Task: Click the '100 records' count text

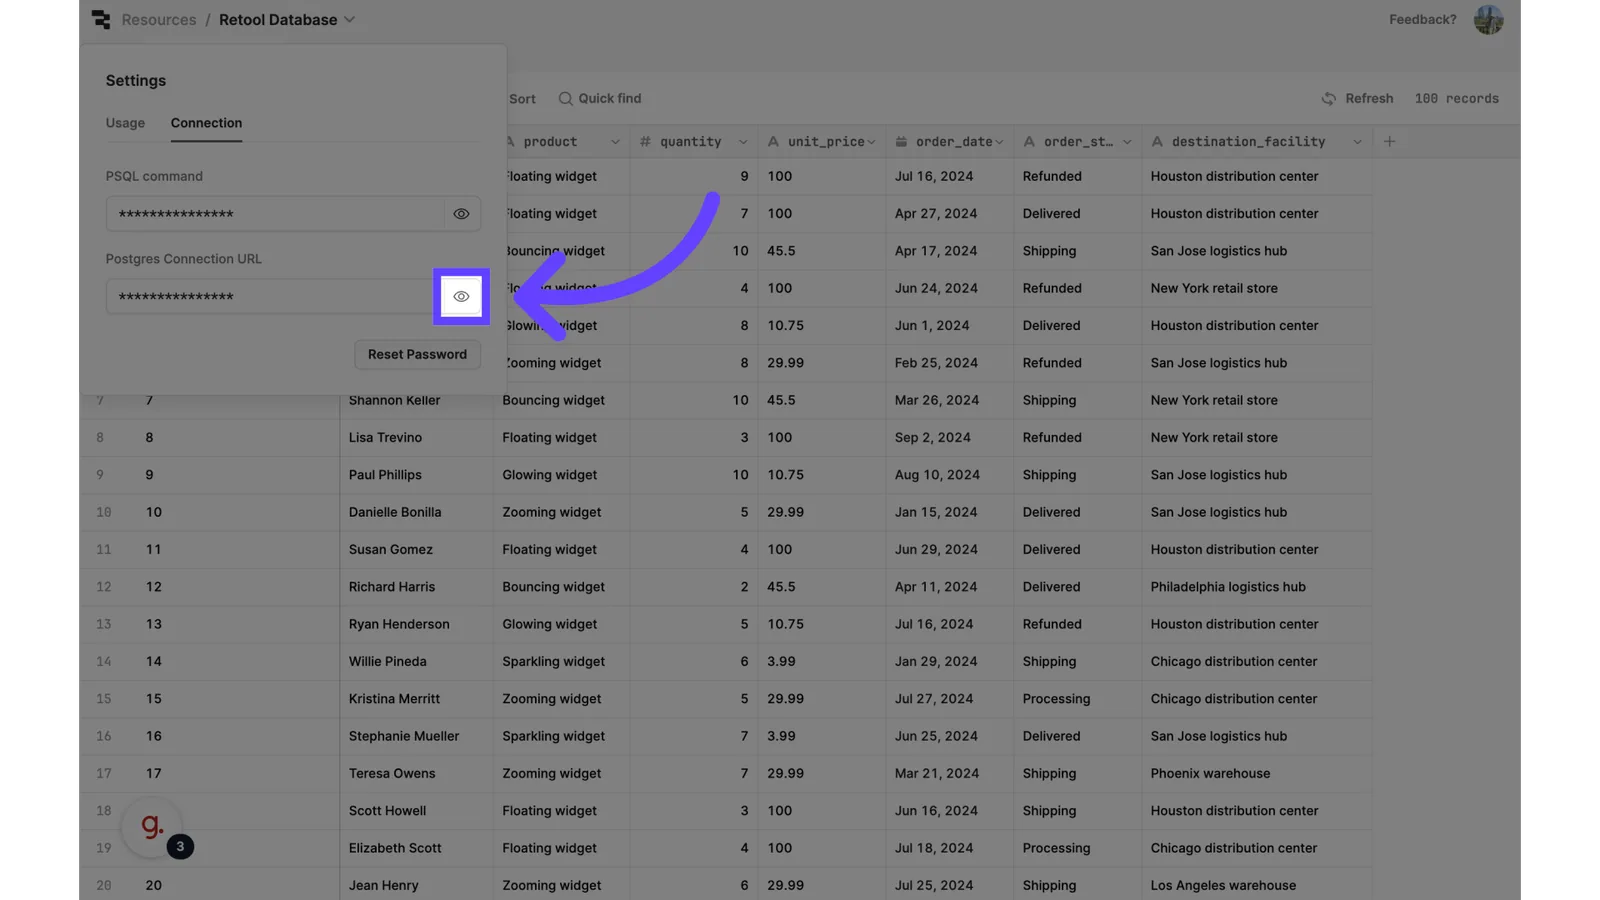Action: coord(1456,99)
